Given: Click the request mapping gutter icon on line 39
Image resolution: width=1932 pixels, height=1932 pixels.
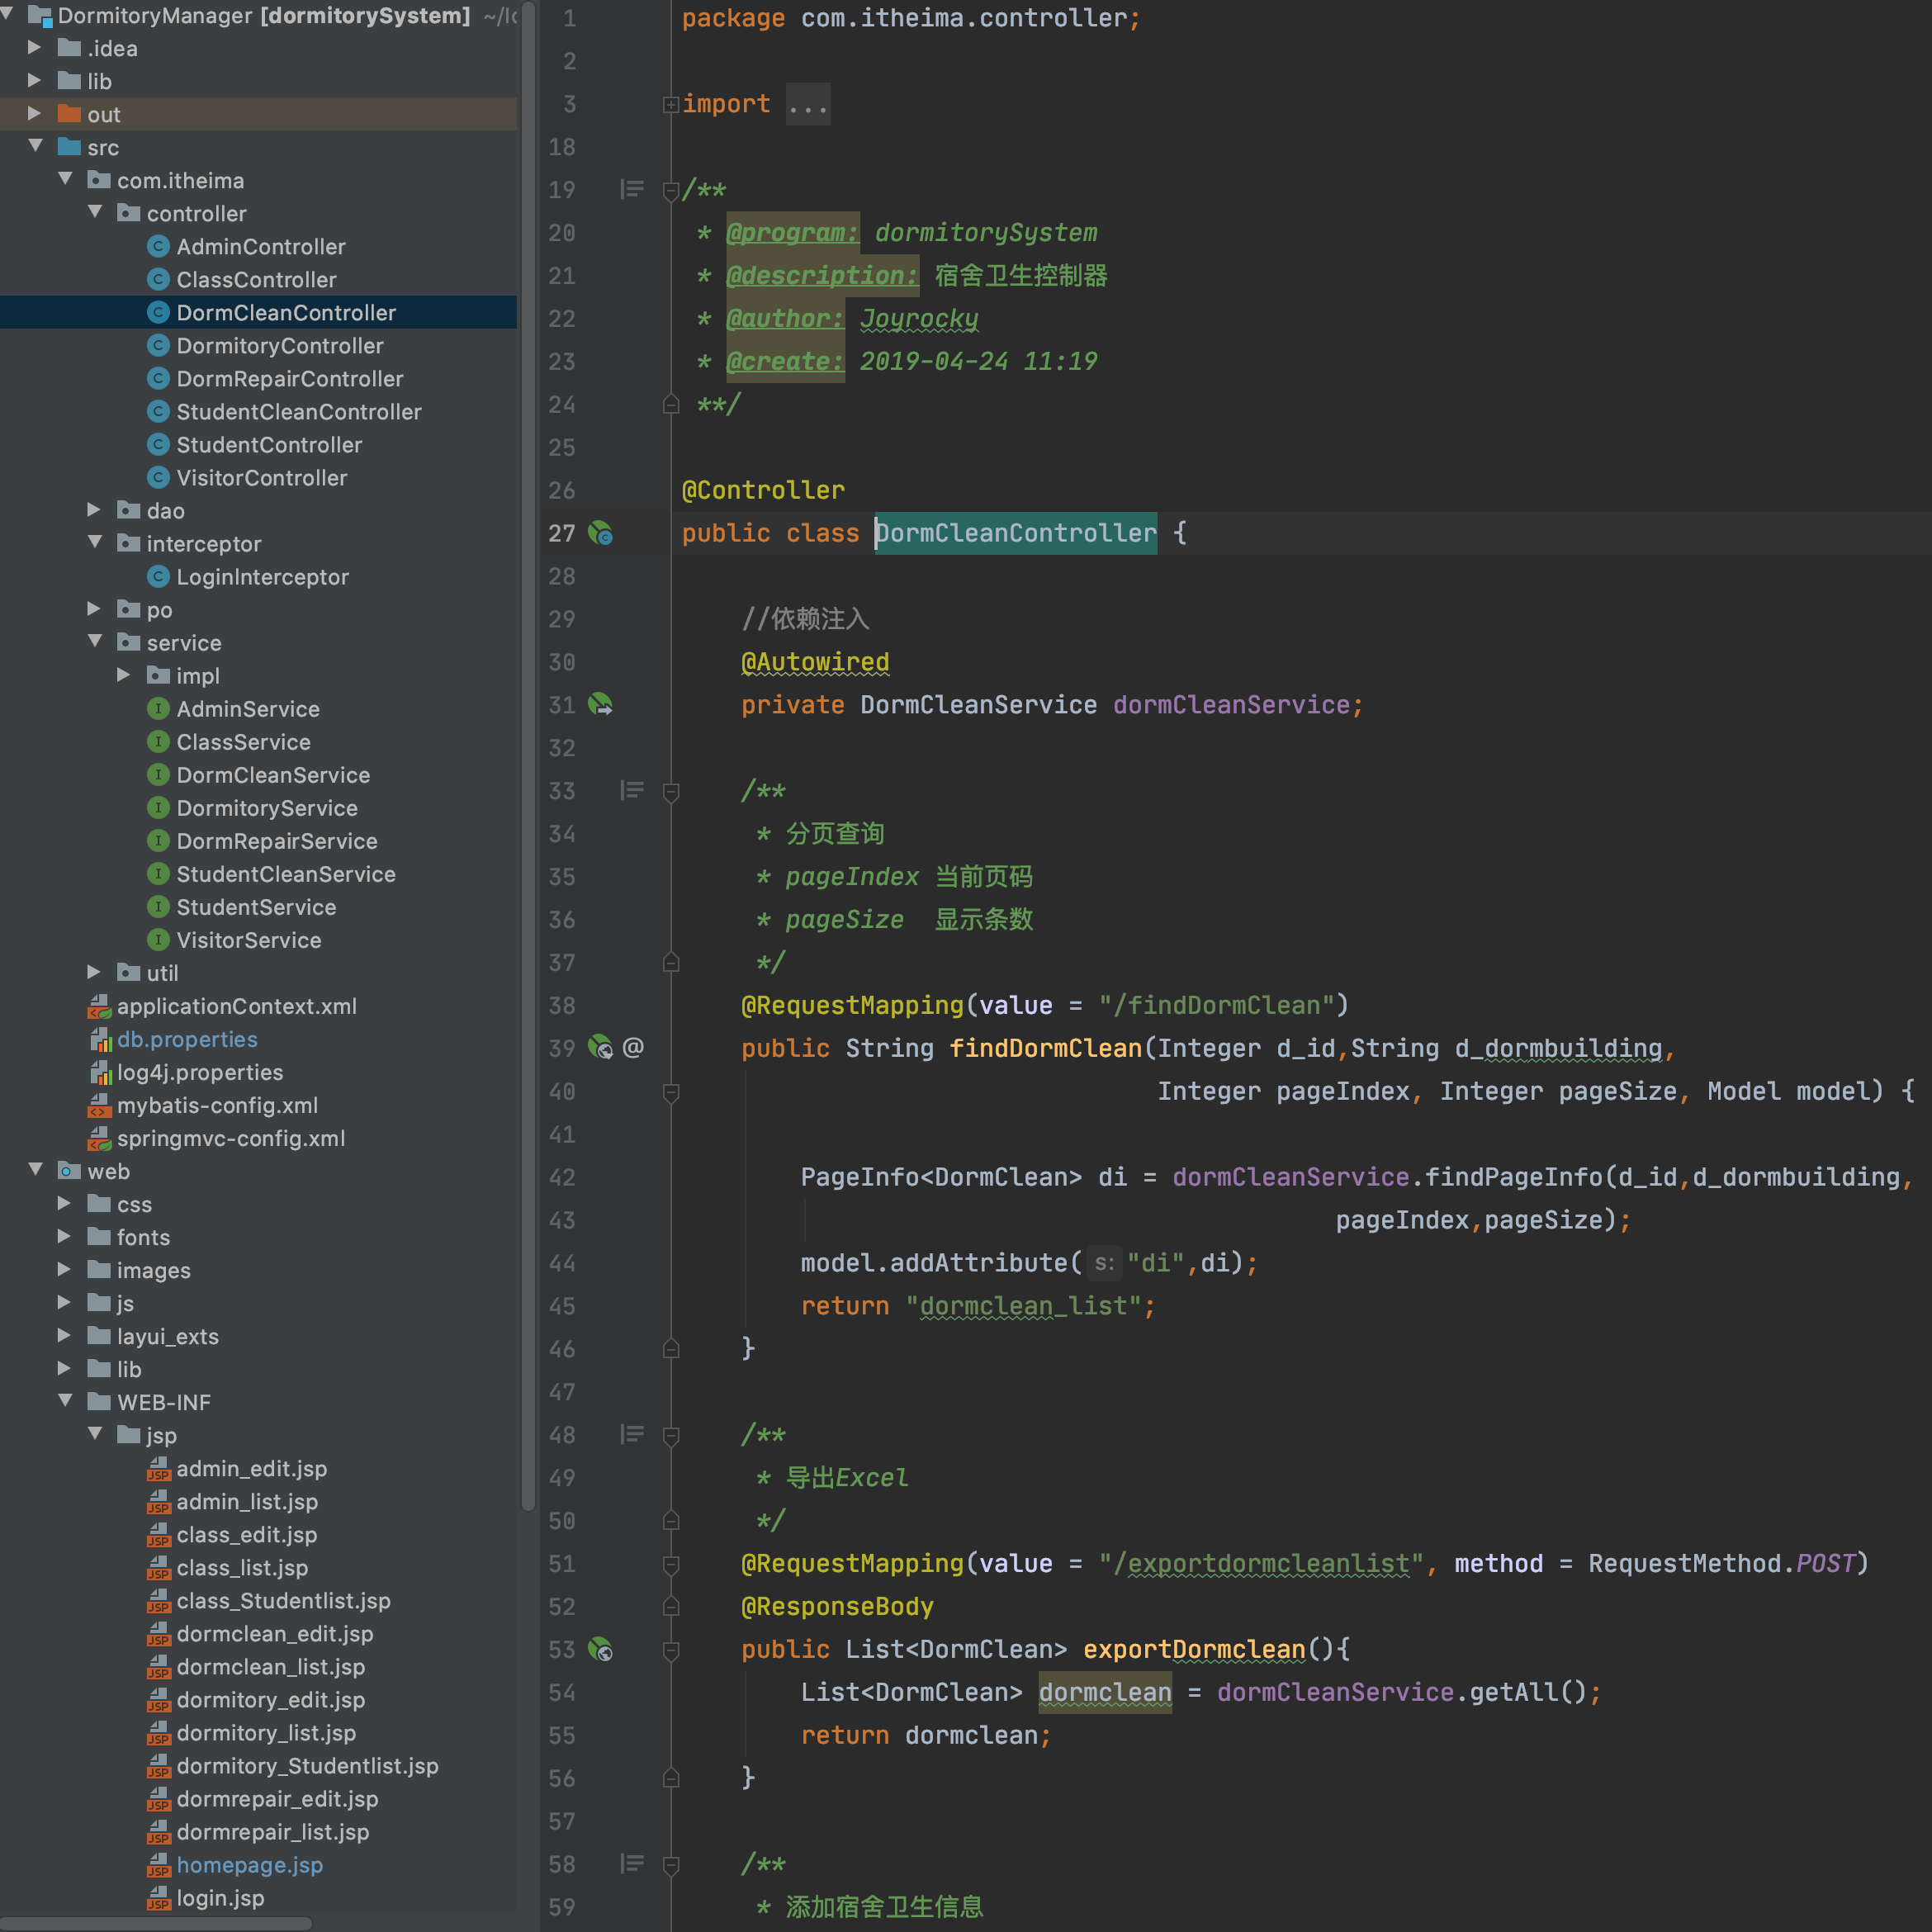Looking at the screenshot, I should point(600,1048).
